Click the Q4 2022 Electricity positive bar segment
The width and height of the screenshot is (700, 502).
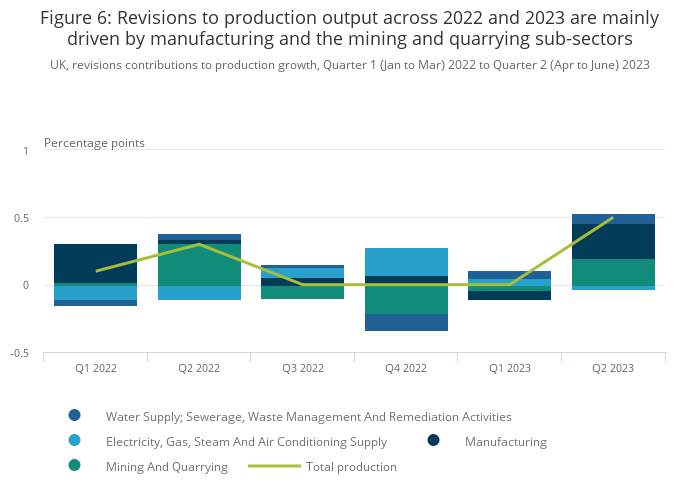coord(406,262)
